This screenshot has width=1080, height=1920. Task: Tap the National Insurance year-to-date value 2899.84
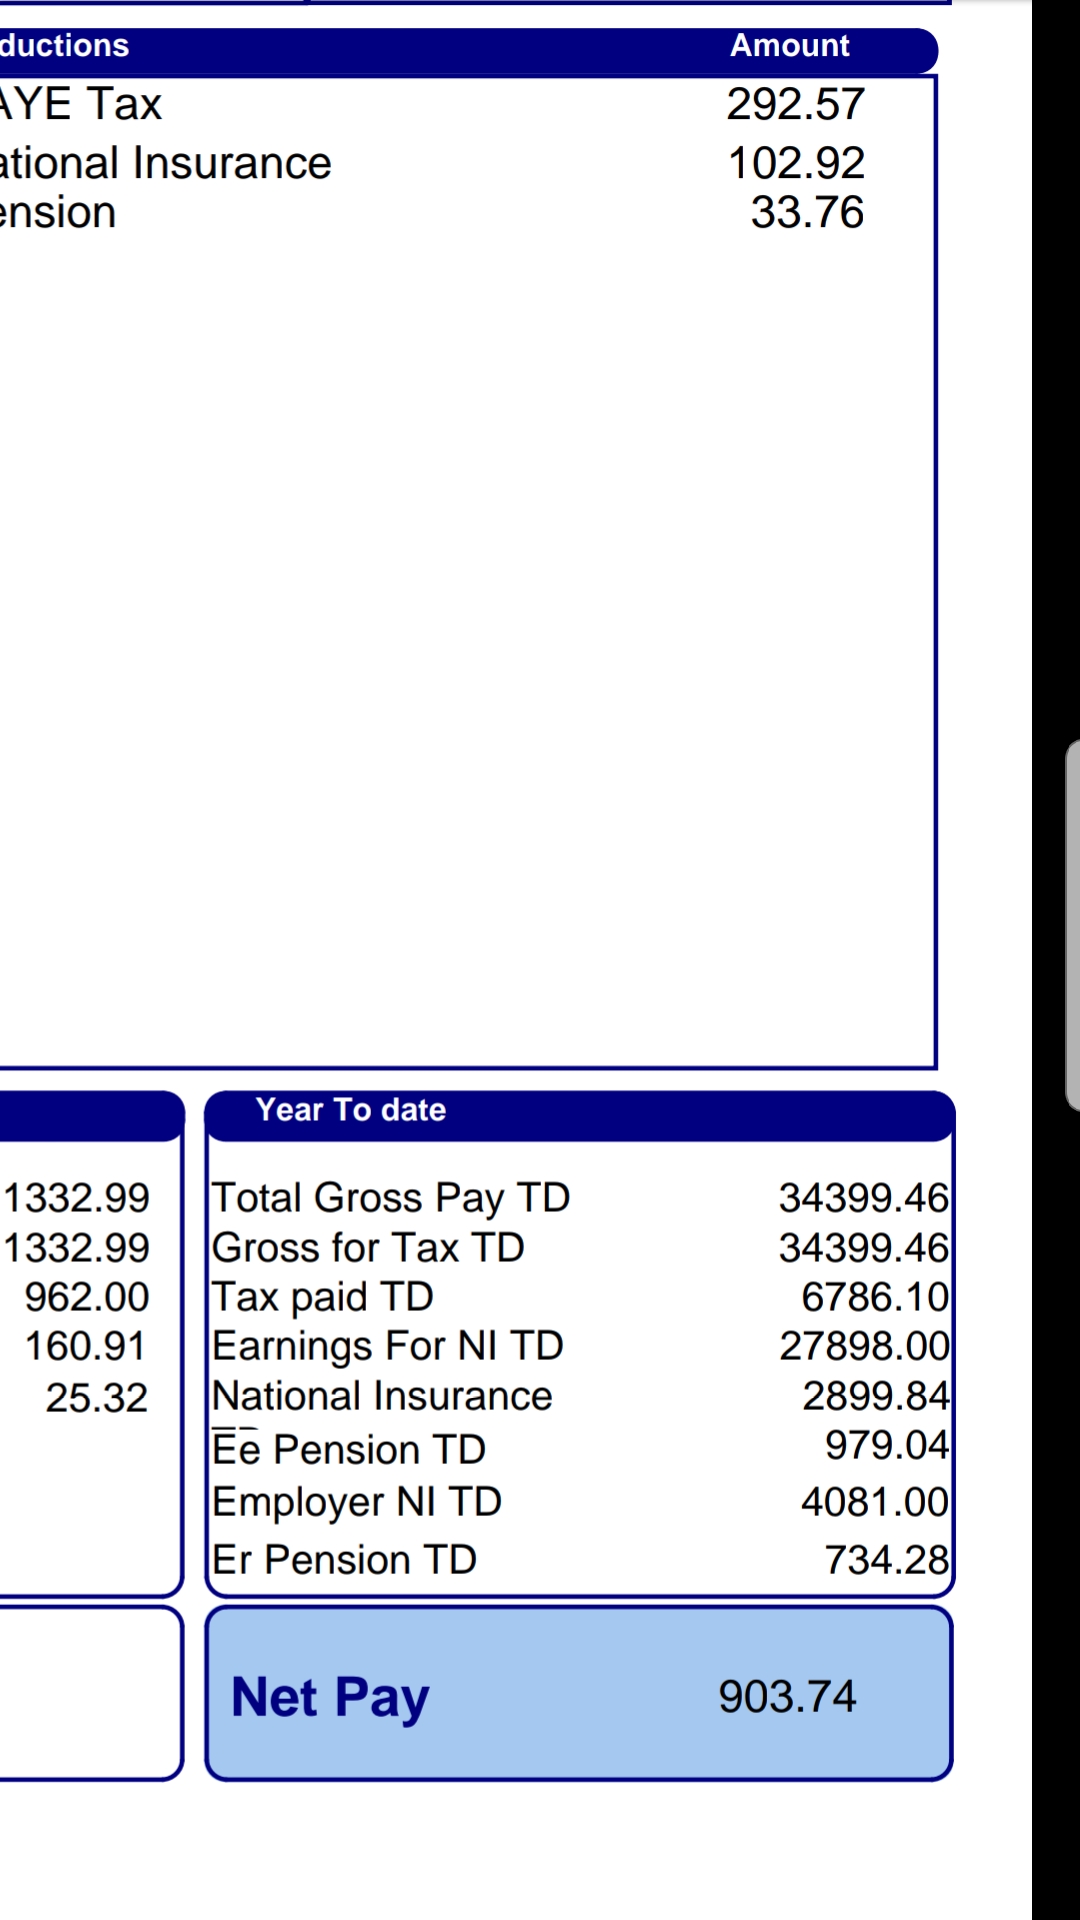click(875, 1396)
